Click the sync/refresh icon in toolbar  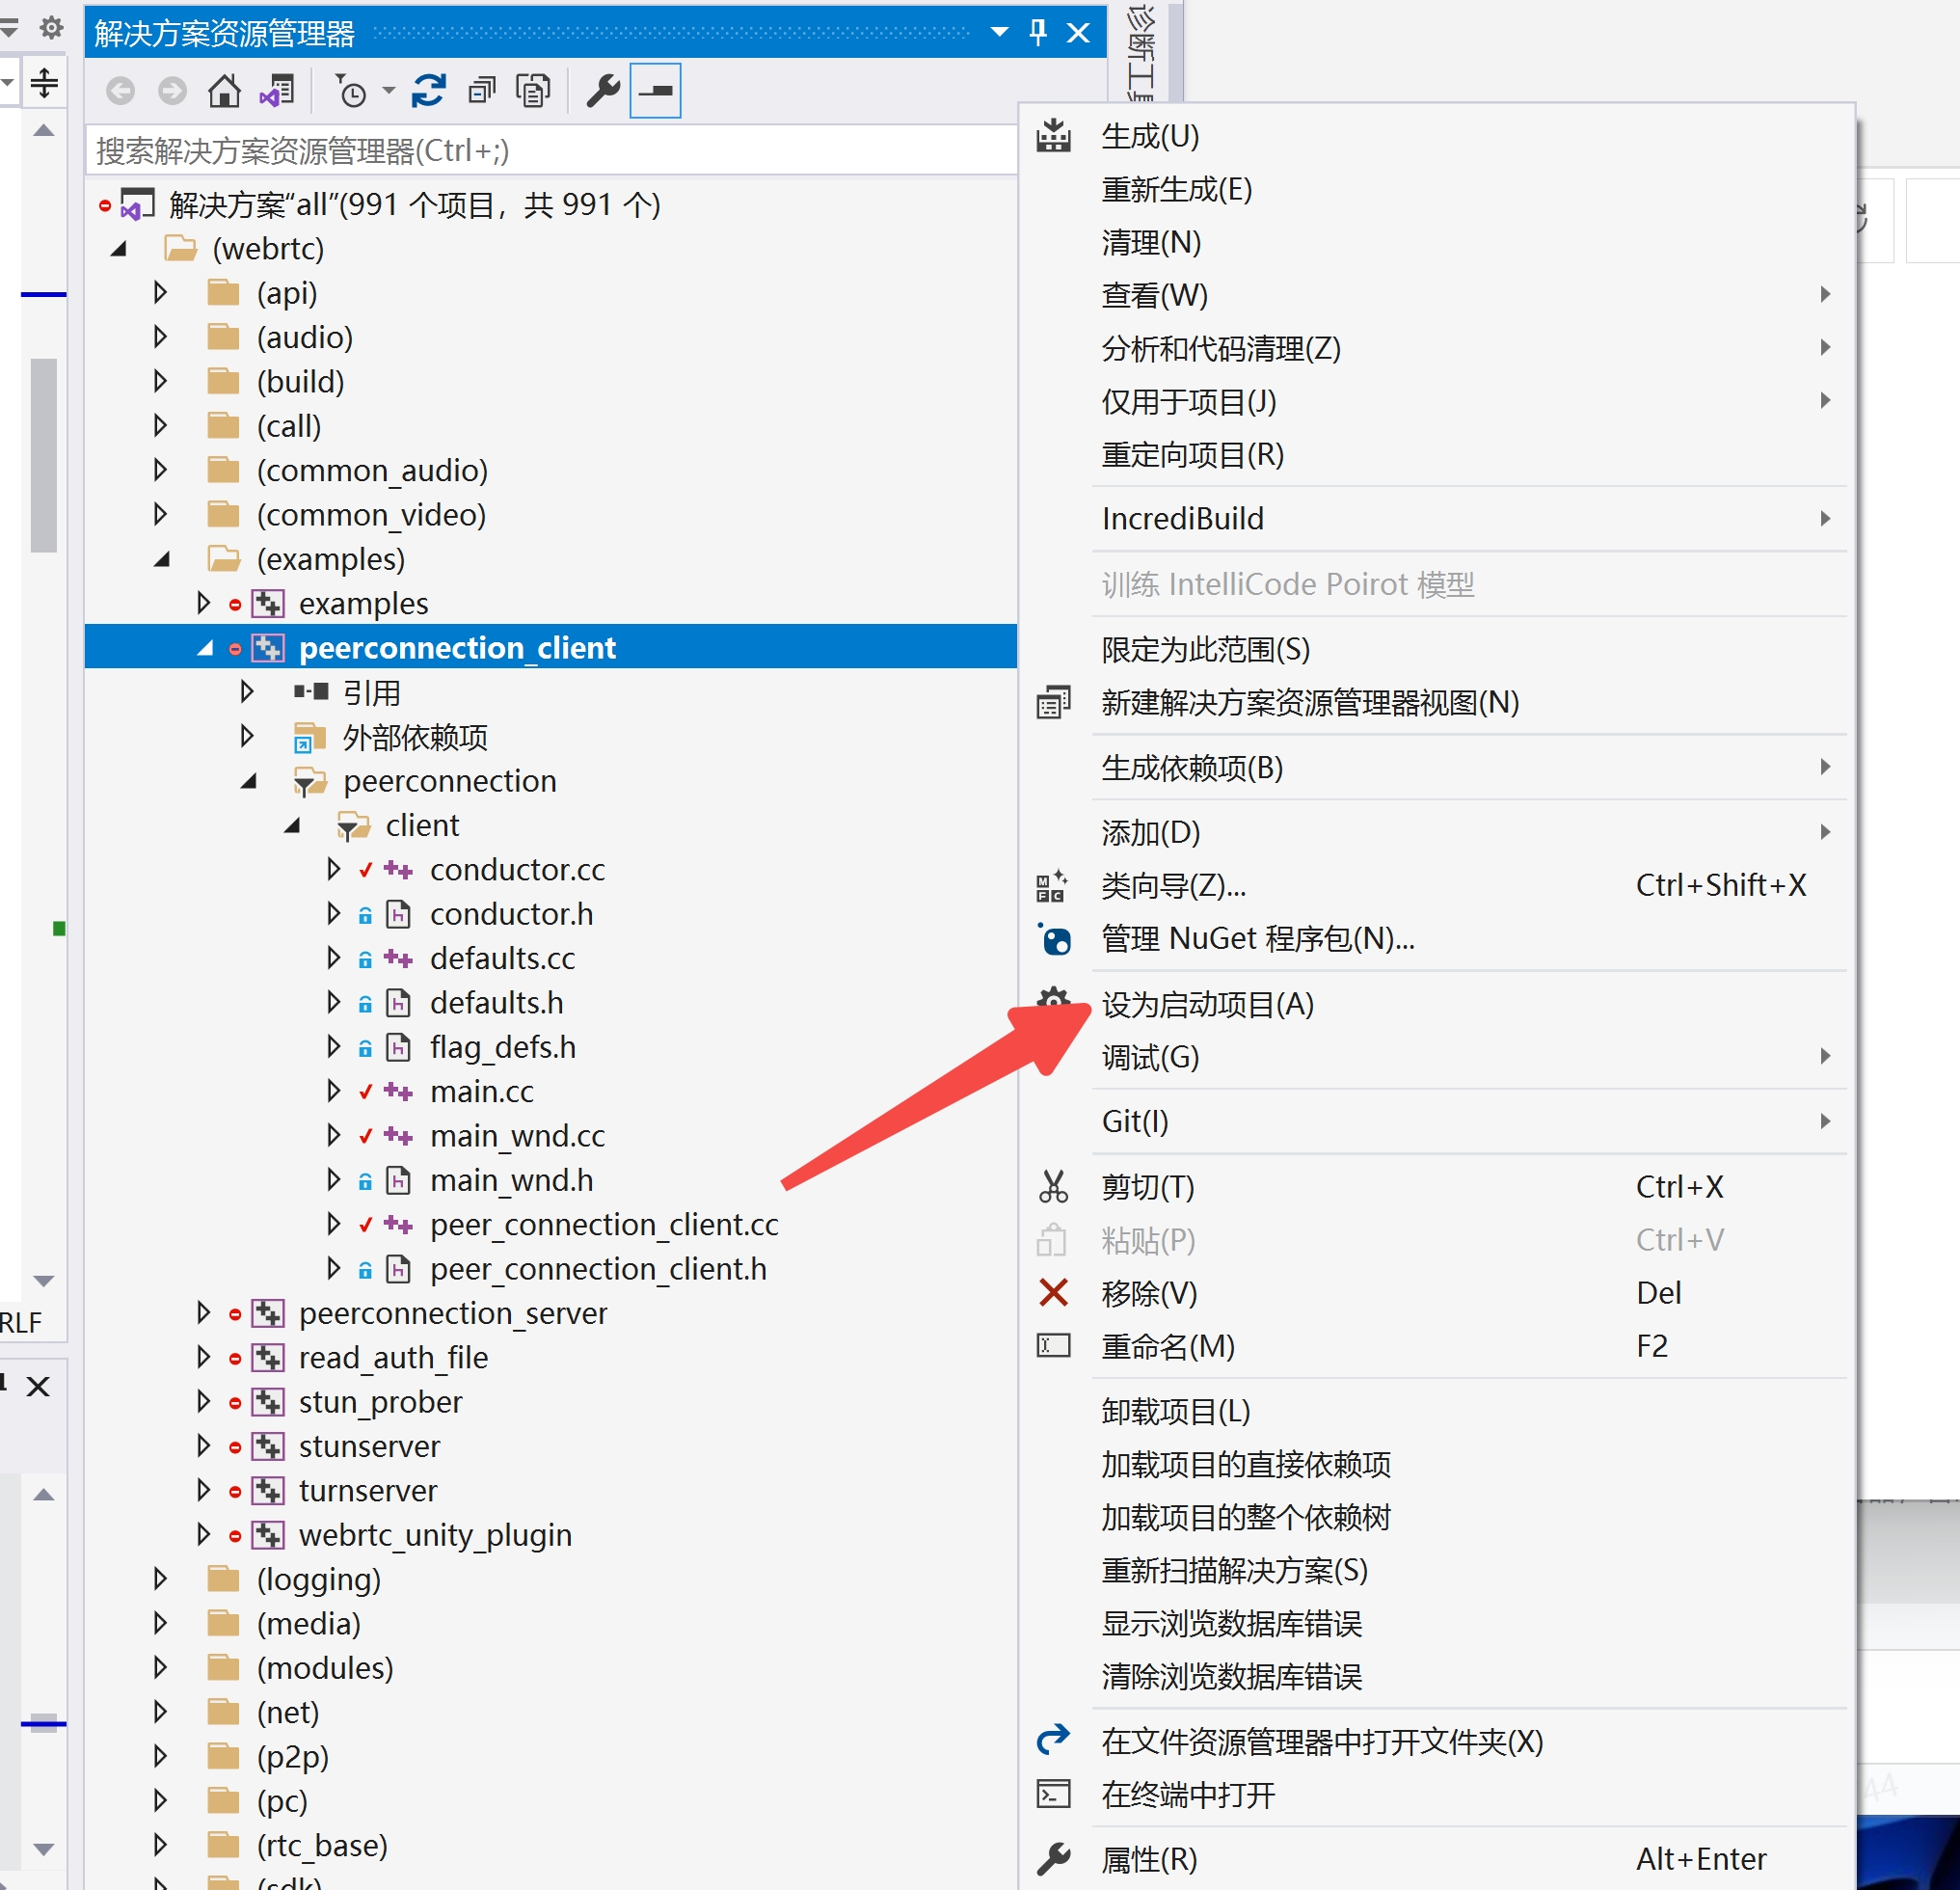(x=429, y=91)
